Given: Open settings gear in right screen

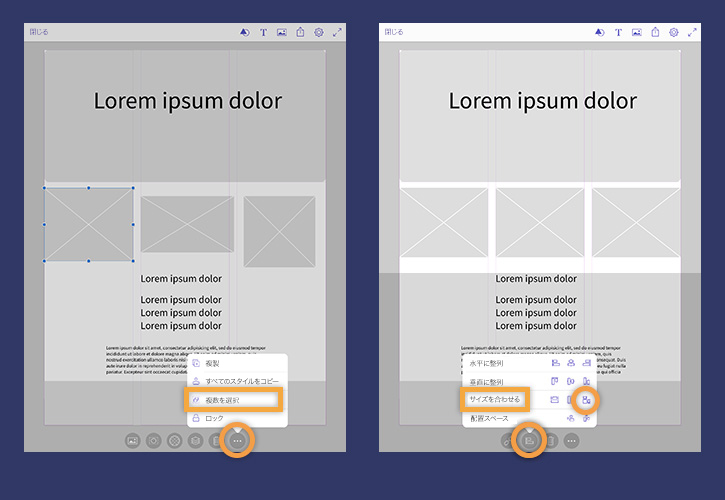Looking at the screenshot, I should point(674,32).
